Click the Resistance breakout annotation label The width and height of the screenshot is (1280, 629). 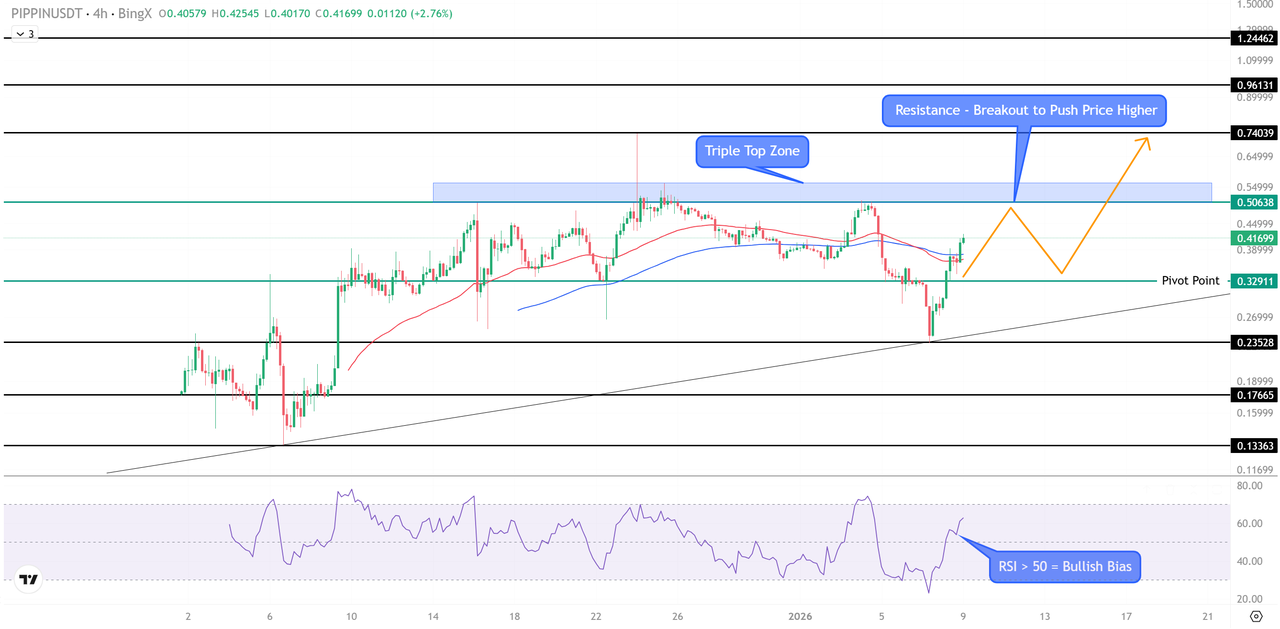click(x=1024, y=110)
